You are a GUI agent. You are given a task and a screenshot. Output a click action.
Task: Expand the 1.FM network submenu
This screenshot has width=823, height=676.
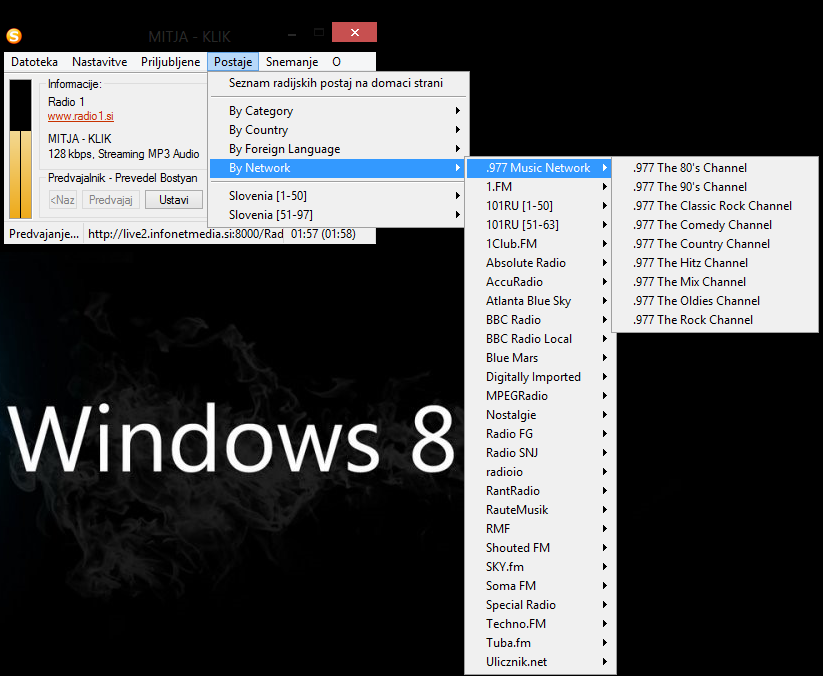pos(540,187)
